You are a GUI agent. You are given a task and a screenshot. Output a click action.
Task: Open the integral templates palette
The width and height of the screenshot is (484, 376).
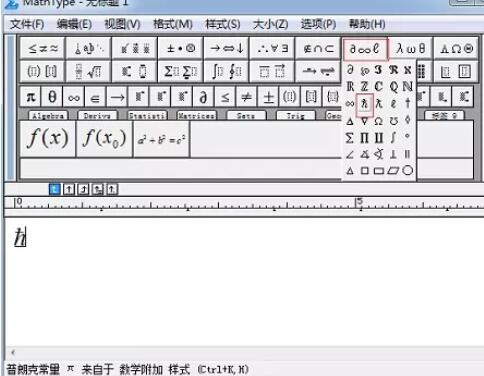coord(227,71)
